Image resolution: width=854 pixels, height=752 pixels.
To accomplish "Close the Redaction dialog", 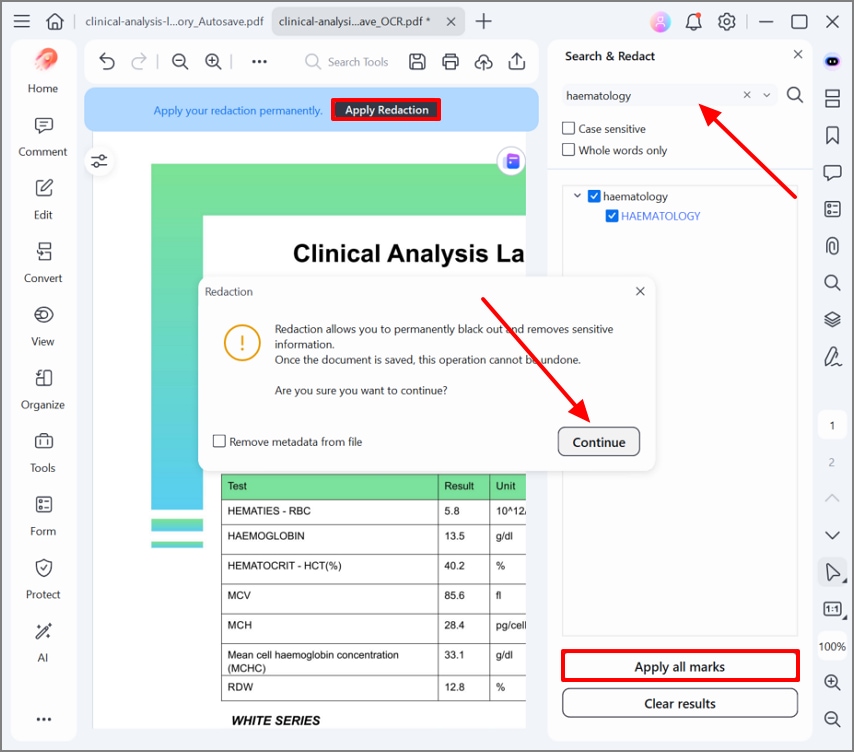I will click(x=640, y=291).
